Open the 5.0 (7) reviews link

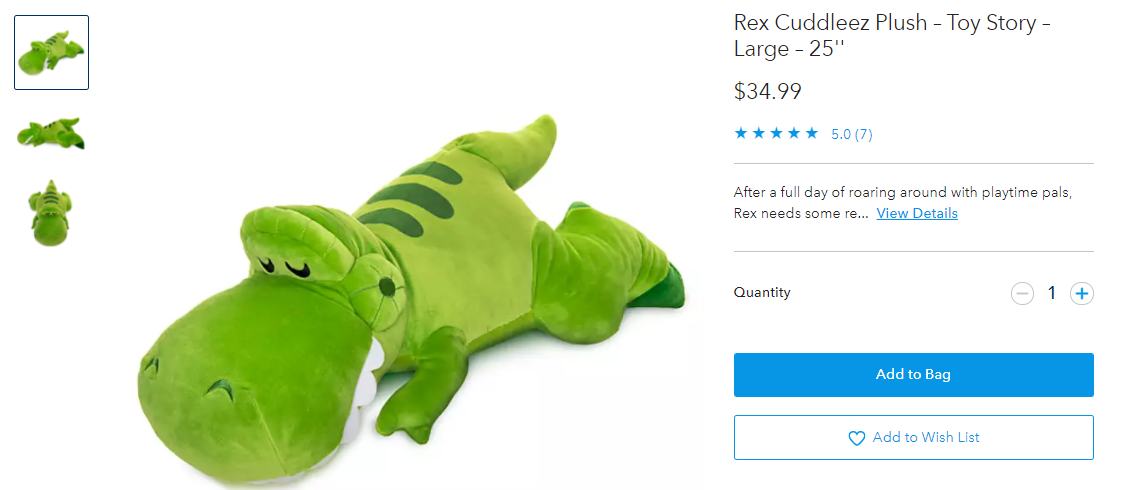tap(852, 134)
